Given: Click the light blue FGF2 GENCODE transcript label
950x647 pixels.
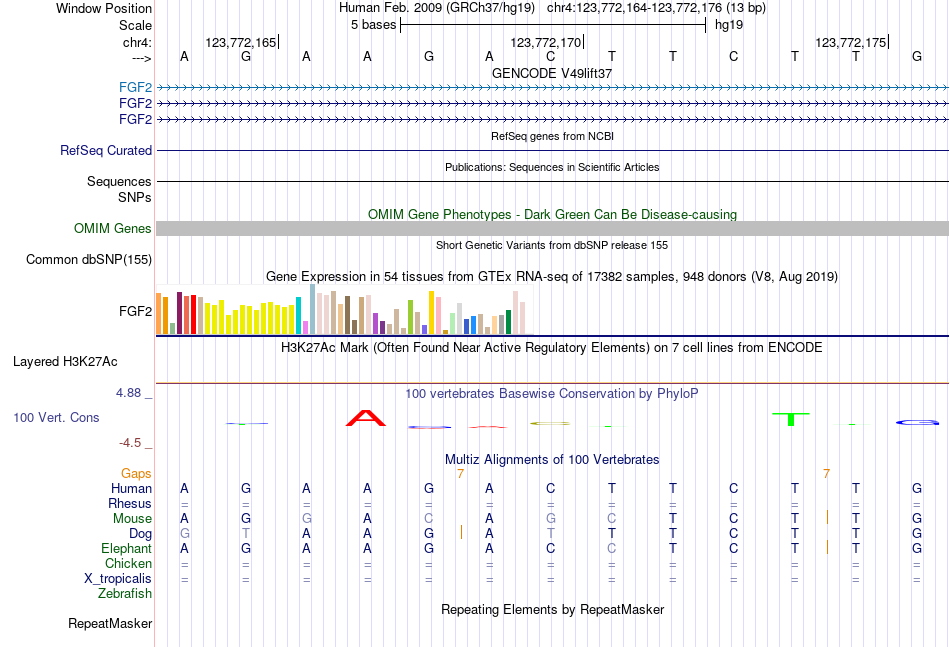Looking at the screenshot, I should 135,88.
